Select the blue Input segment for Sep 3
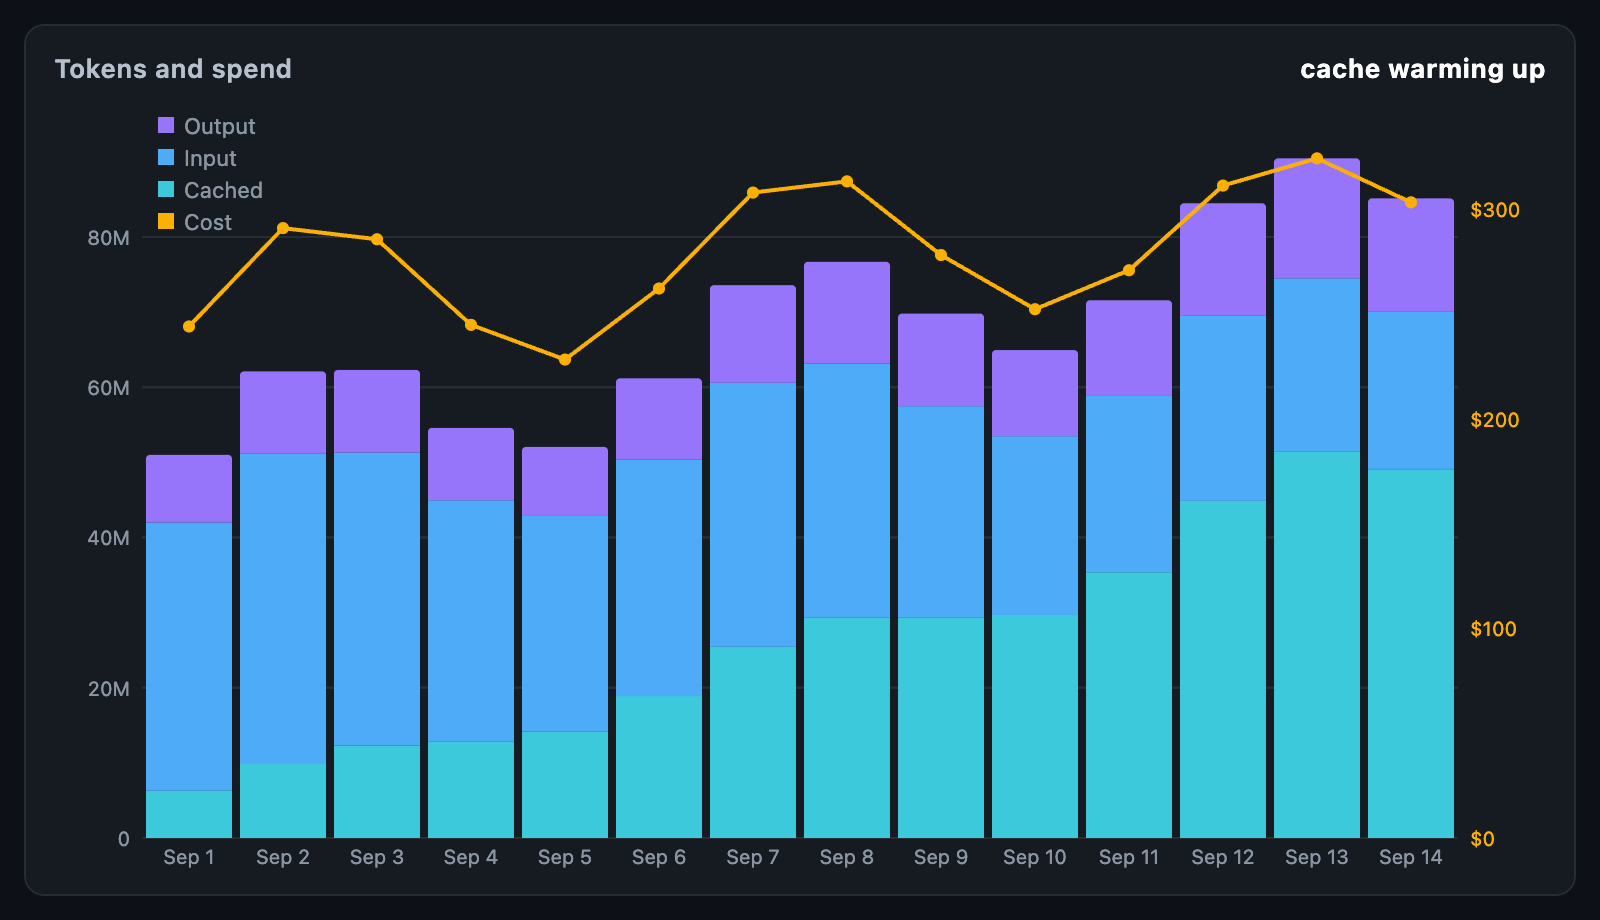Screen dimensions: 1600x920 click(x=377, y=599)
